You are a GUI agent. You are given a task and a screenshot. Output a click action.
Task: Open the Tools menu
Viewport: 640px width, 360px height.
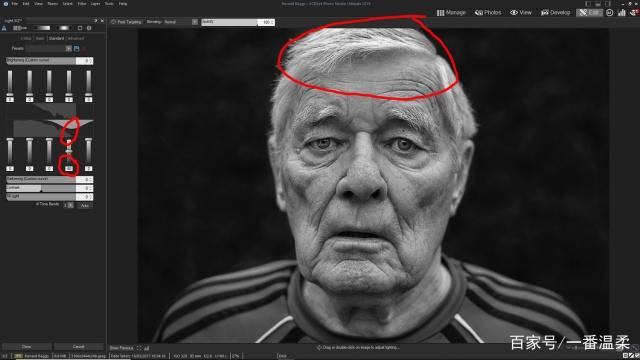coord(109,4)
